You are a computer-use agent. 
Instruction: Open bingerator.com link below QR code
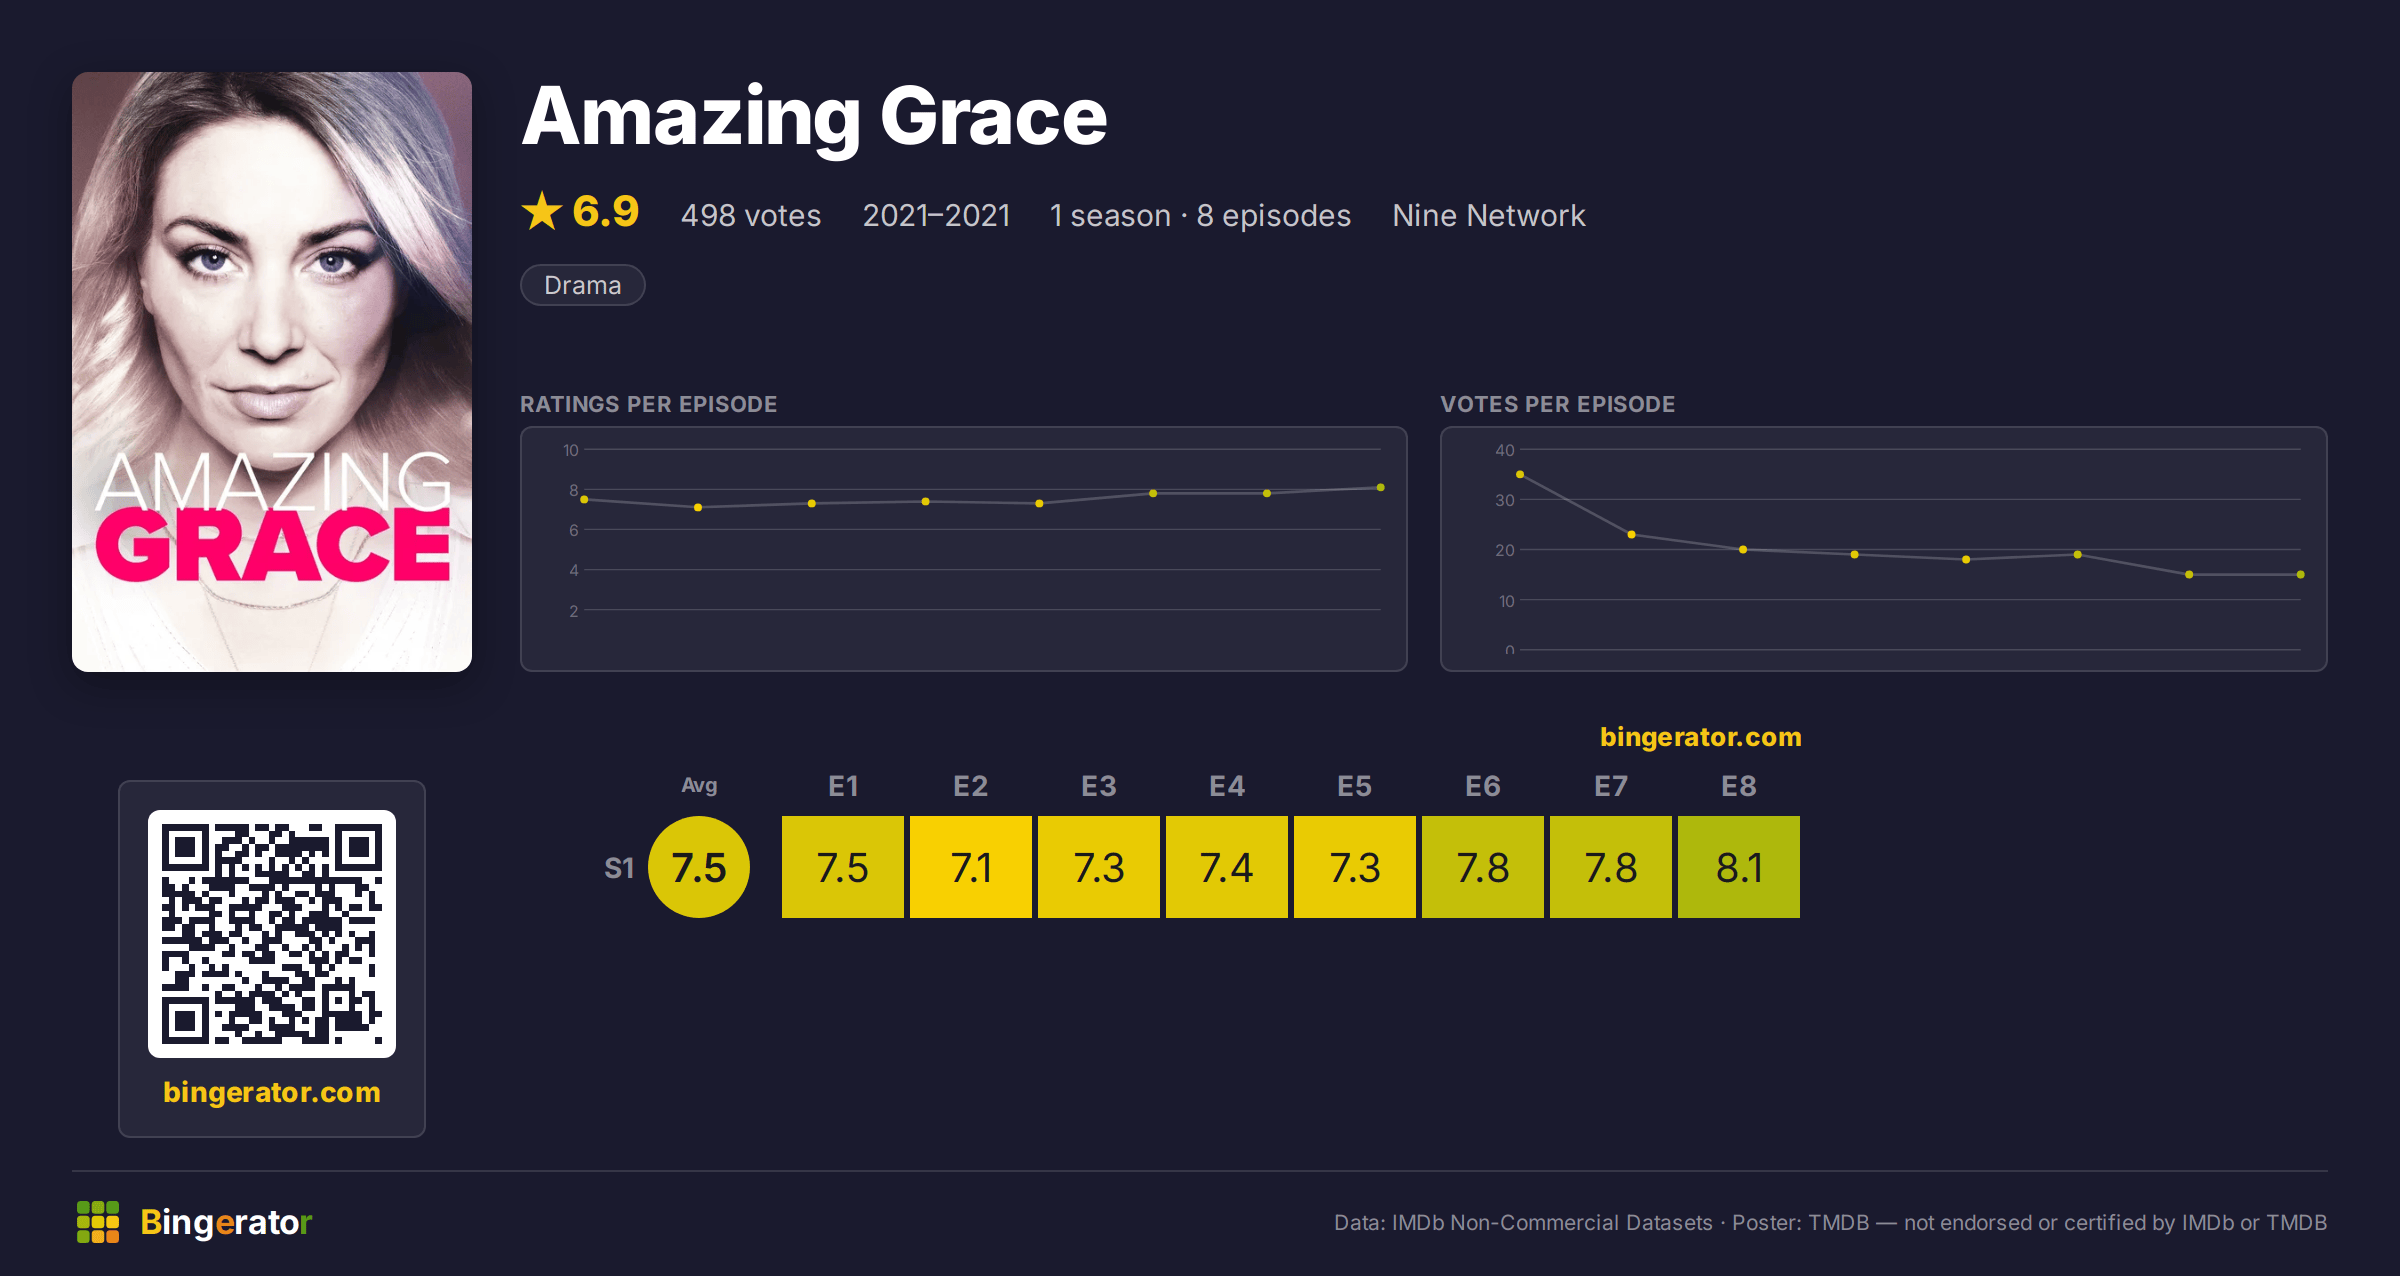tap(272, 1092)
